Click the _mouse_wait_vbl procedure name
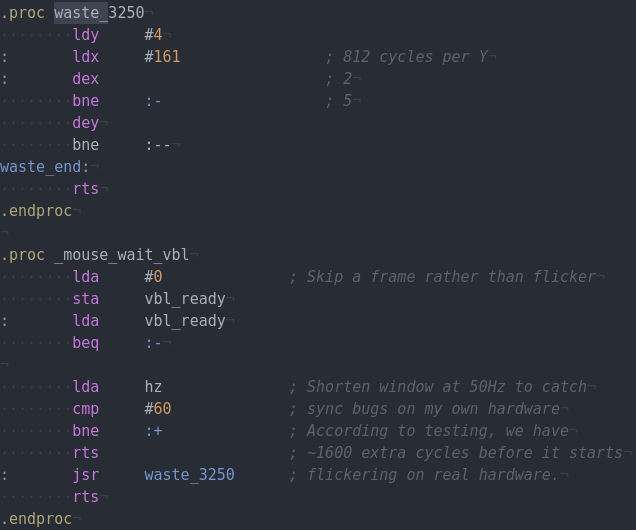This screenshot has width=636, height=530. 121,255
